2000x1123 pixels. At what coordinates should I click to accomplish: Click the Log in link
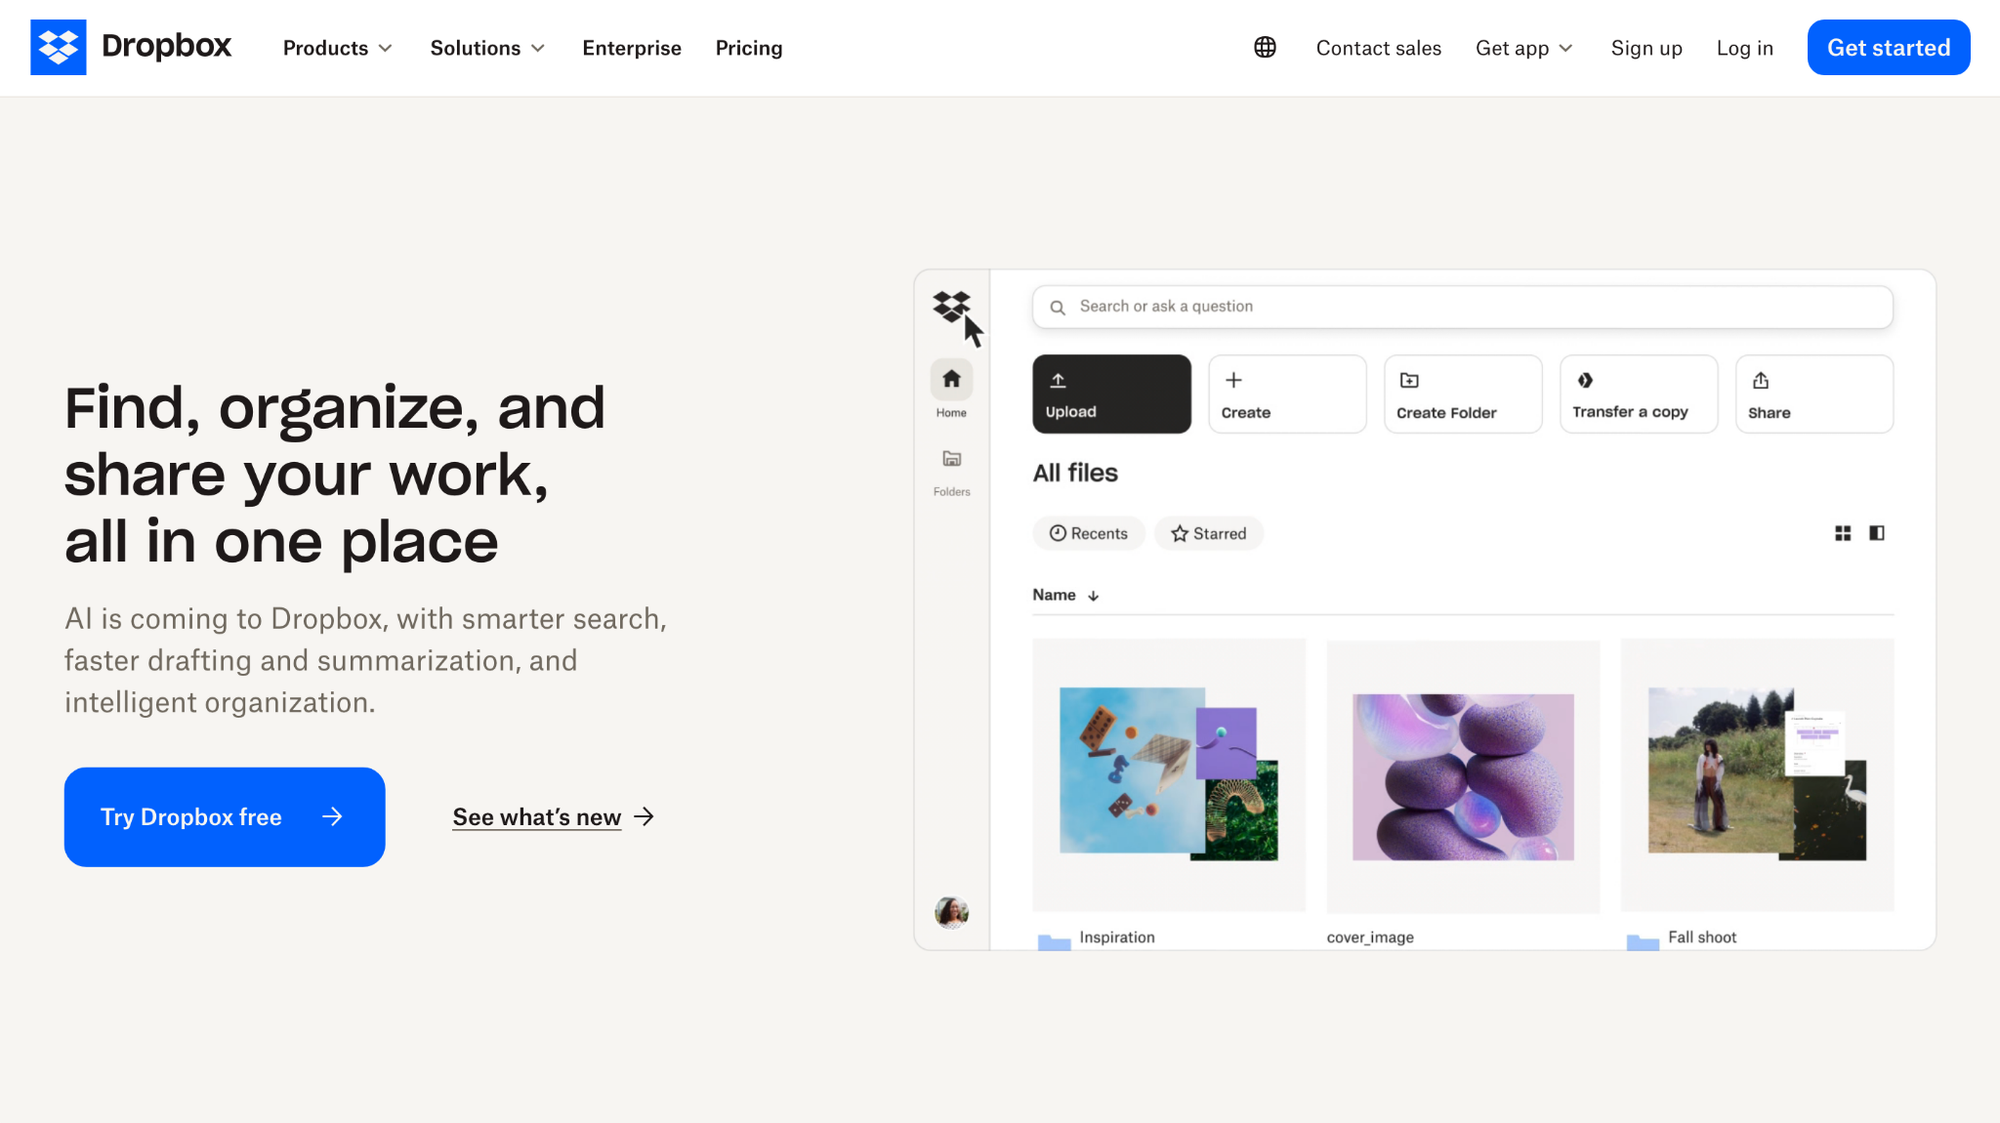pyautogui.click(x=1744, y=48)
